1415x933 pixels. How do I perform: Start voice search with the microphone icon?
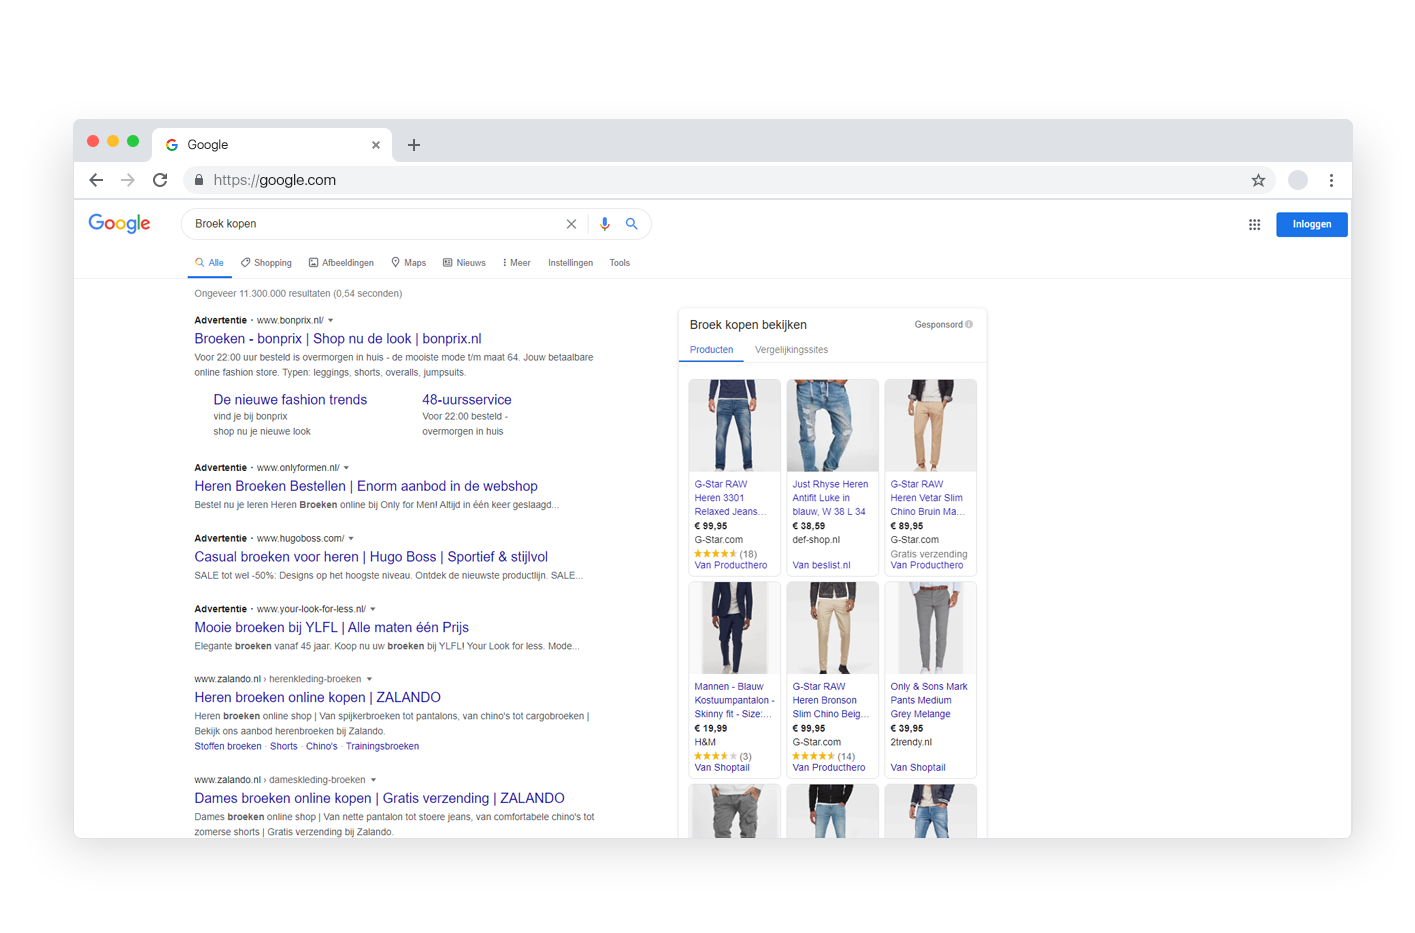click(x=604, y=224)
